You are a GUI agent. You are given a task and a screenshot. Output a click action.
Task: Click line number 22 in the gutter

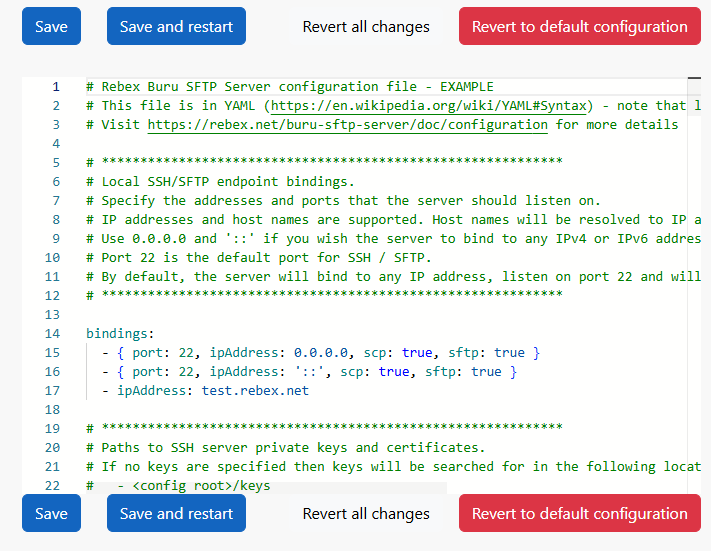(52, 486)
